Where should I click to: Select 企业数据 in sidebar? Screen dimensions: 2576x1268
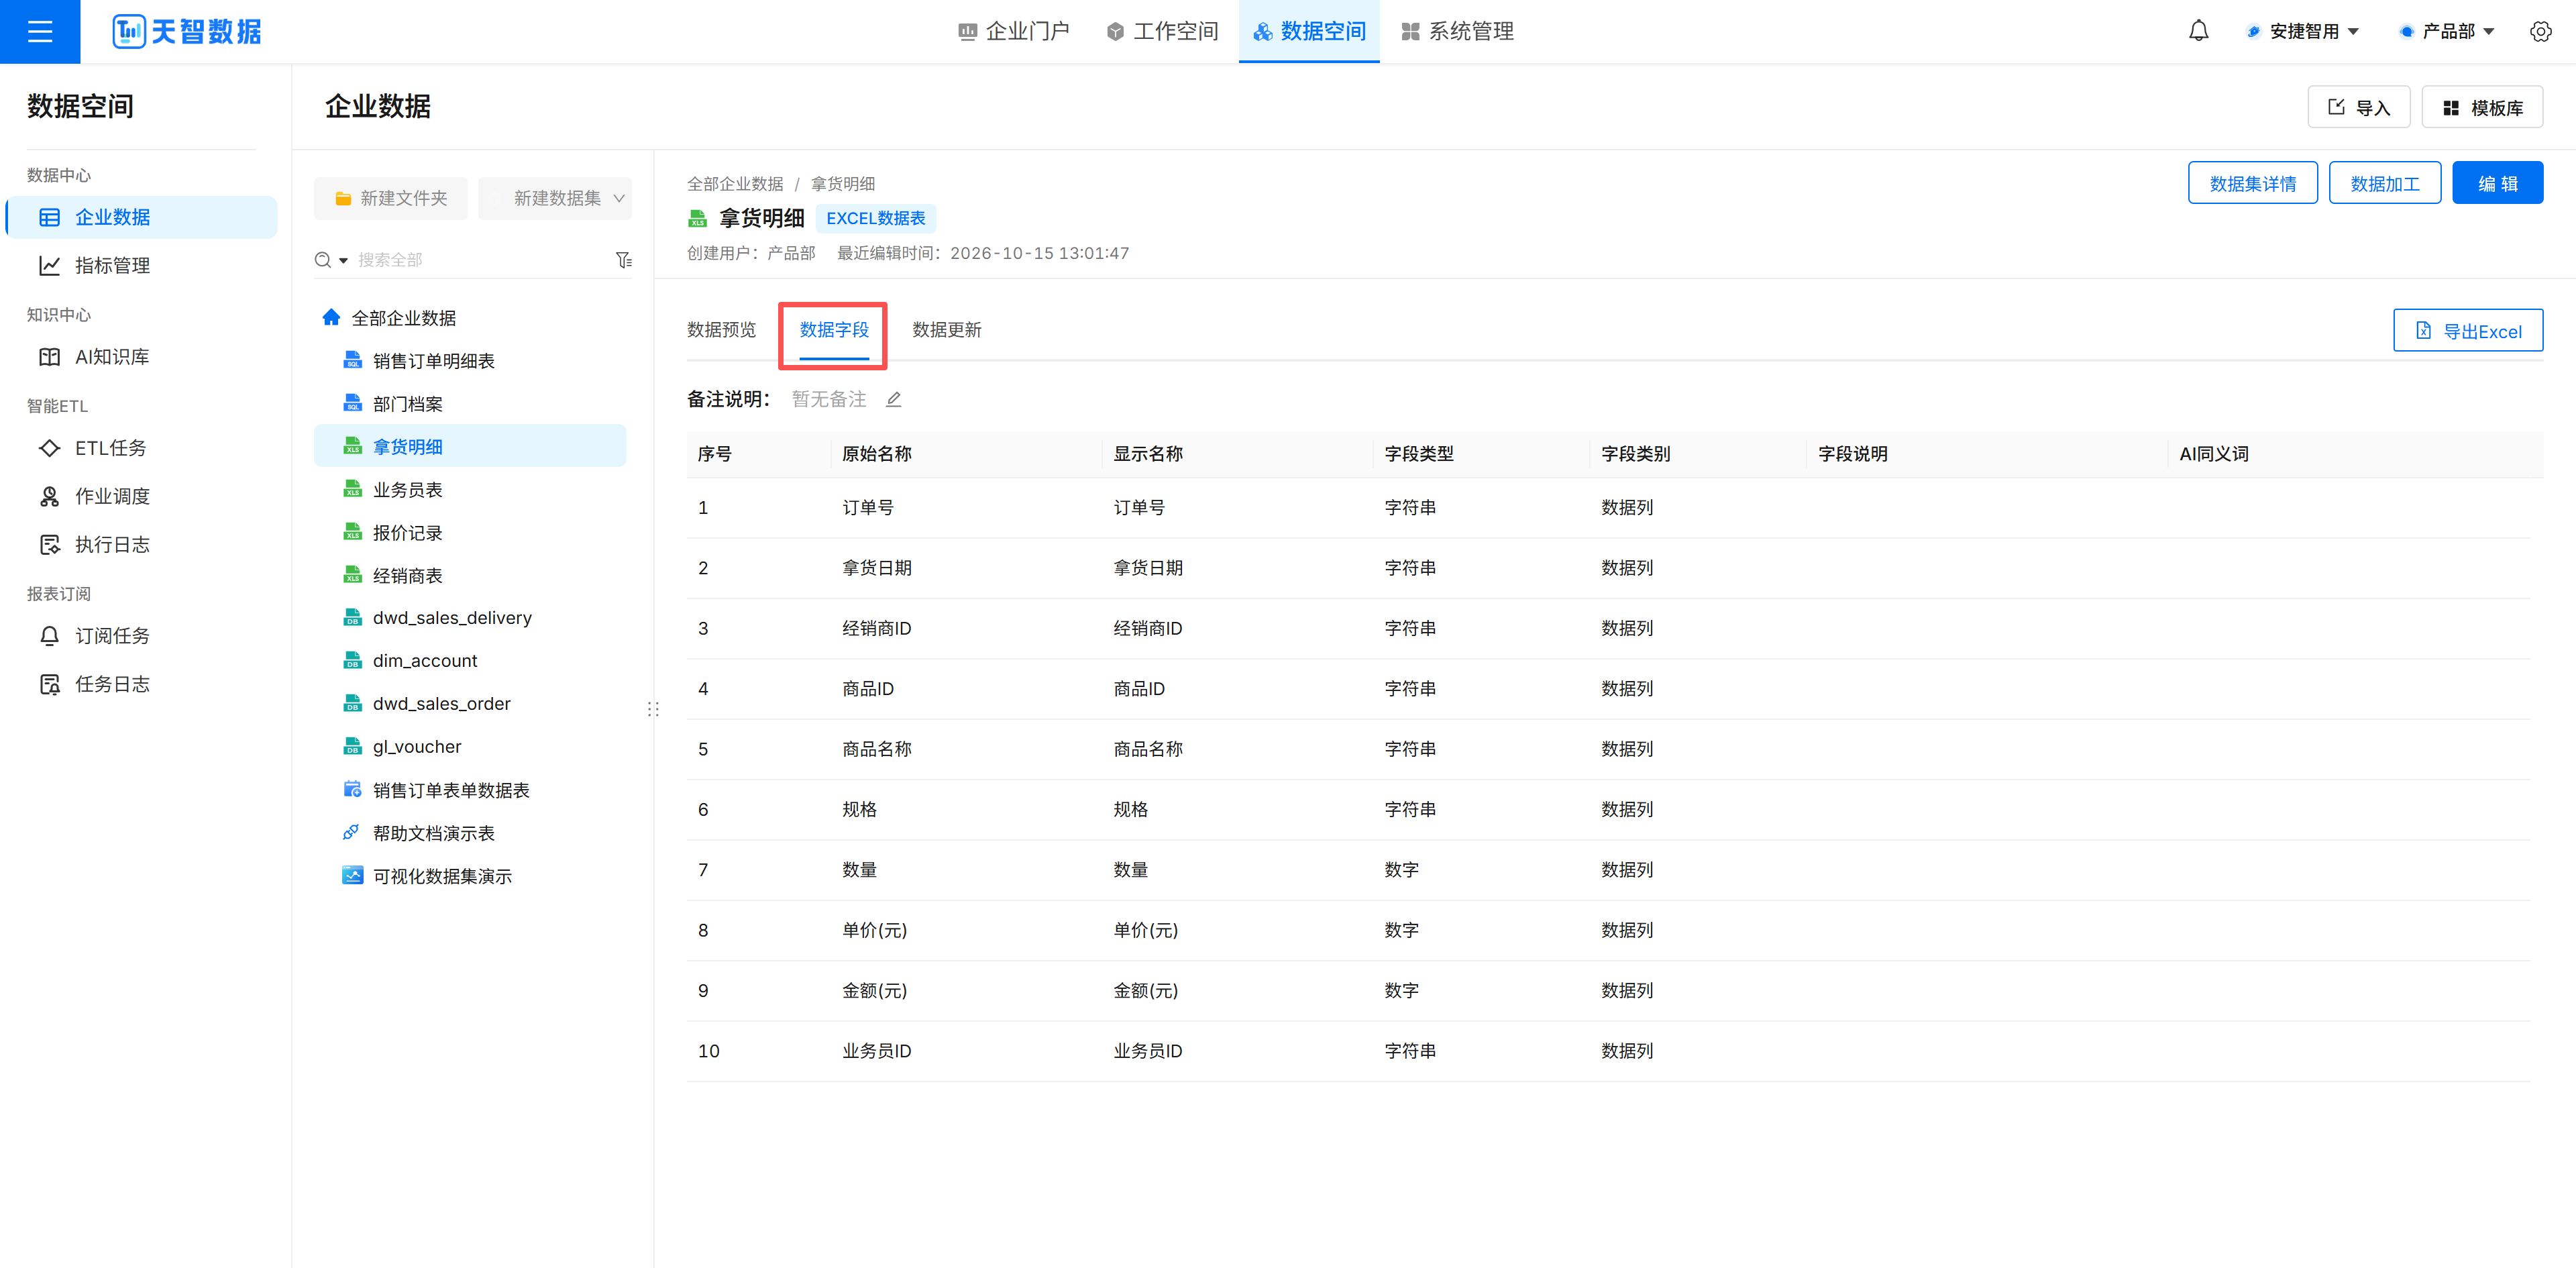tap(141, 217)
